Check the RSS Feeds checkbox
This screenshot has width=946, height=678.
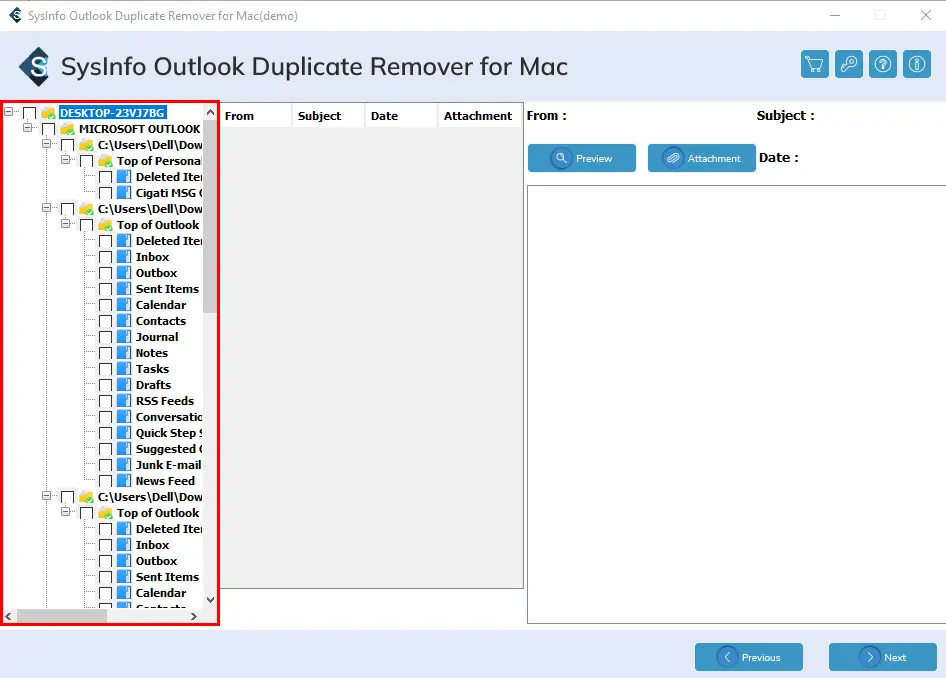click(x=106, y=401)
